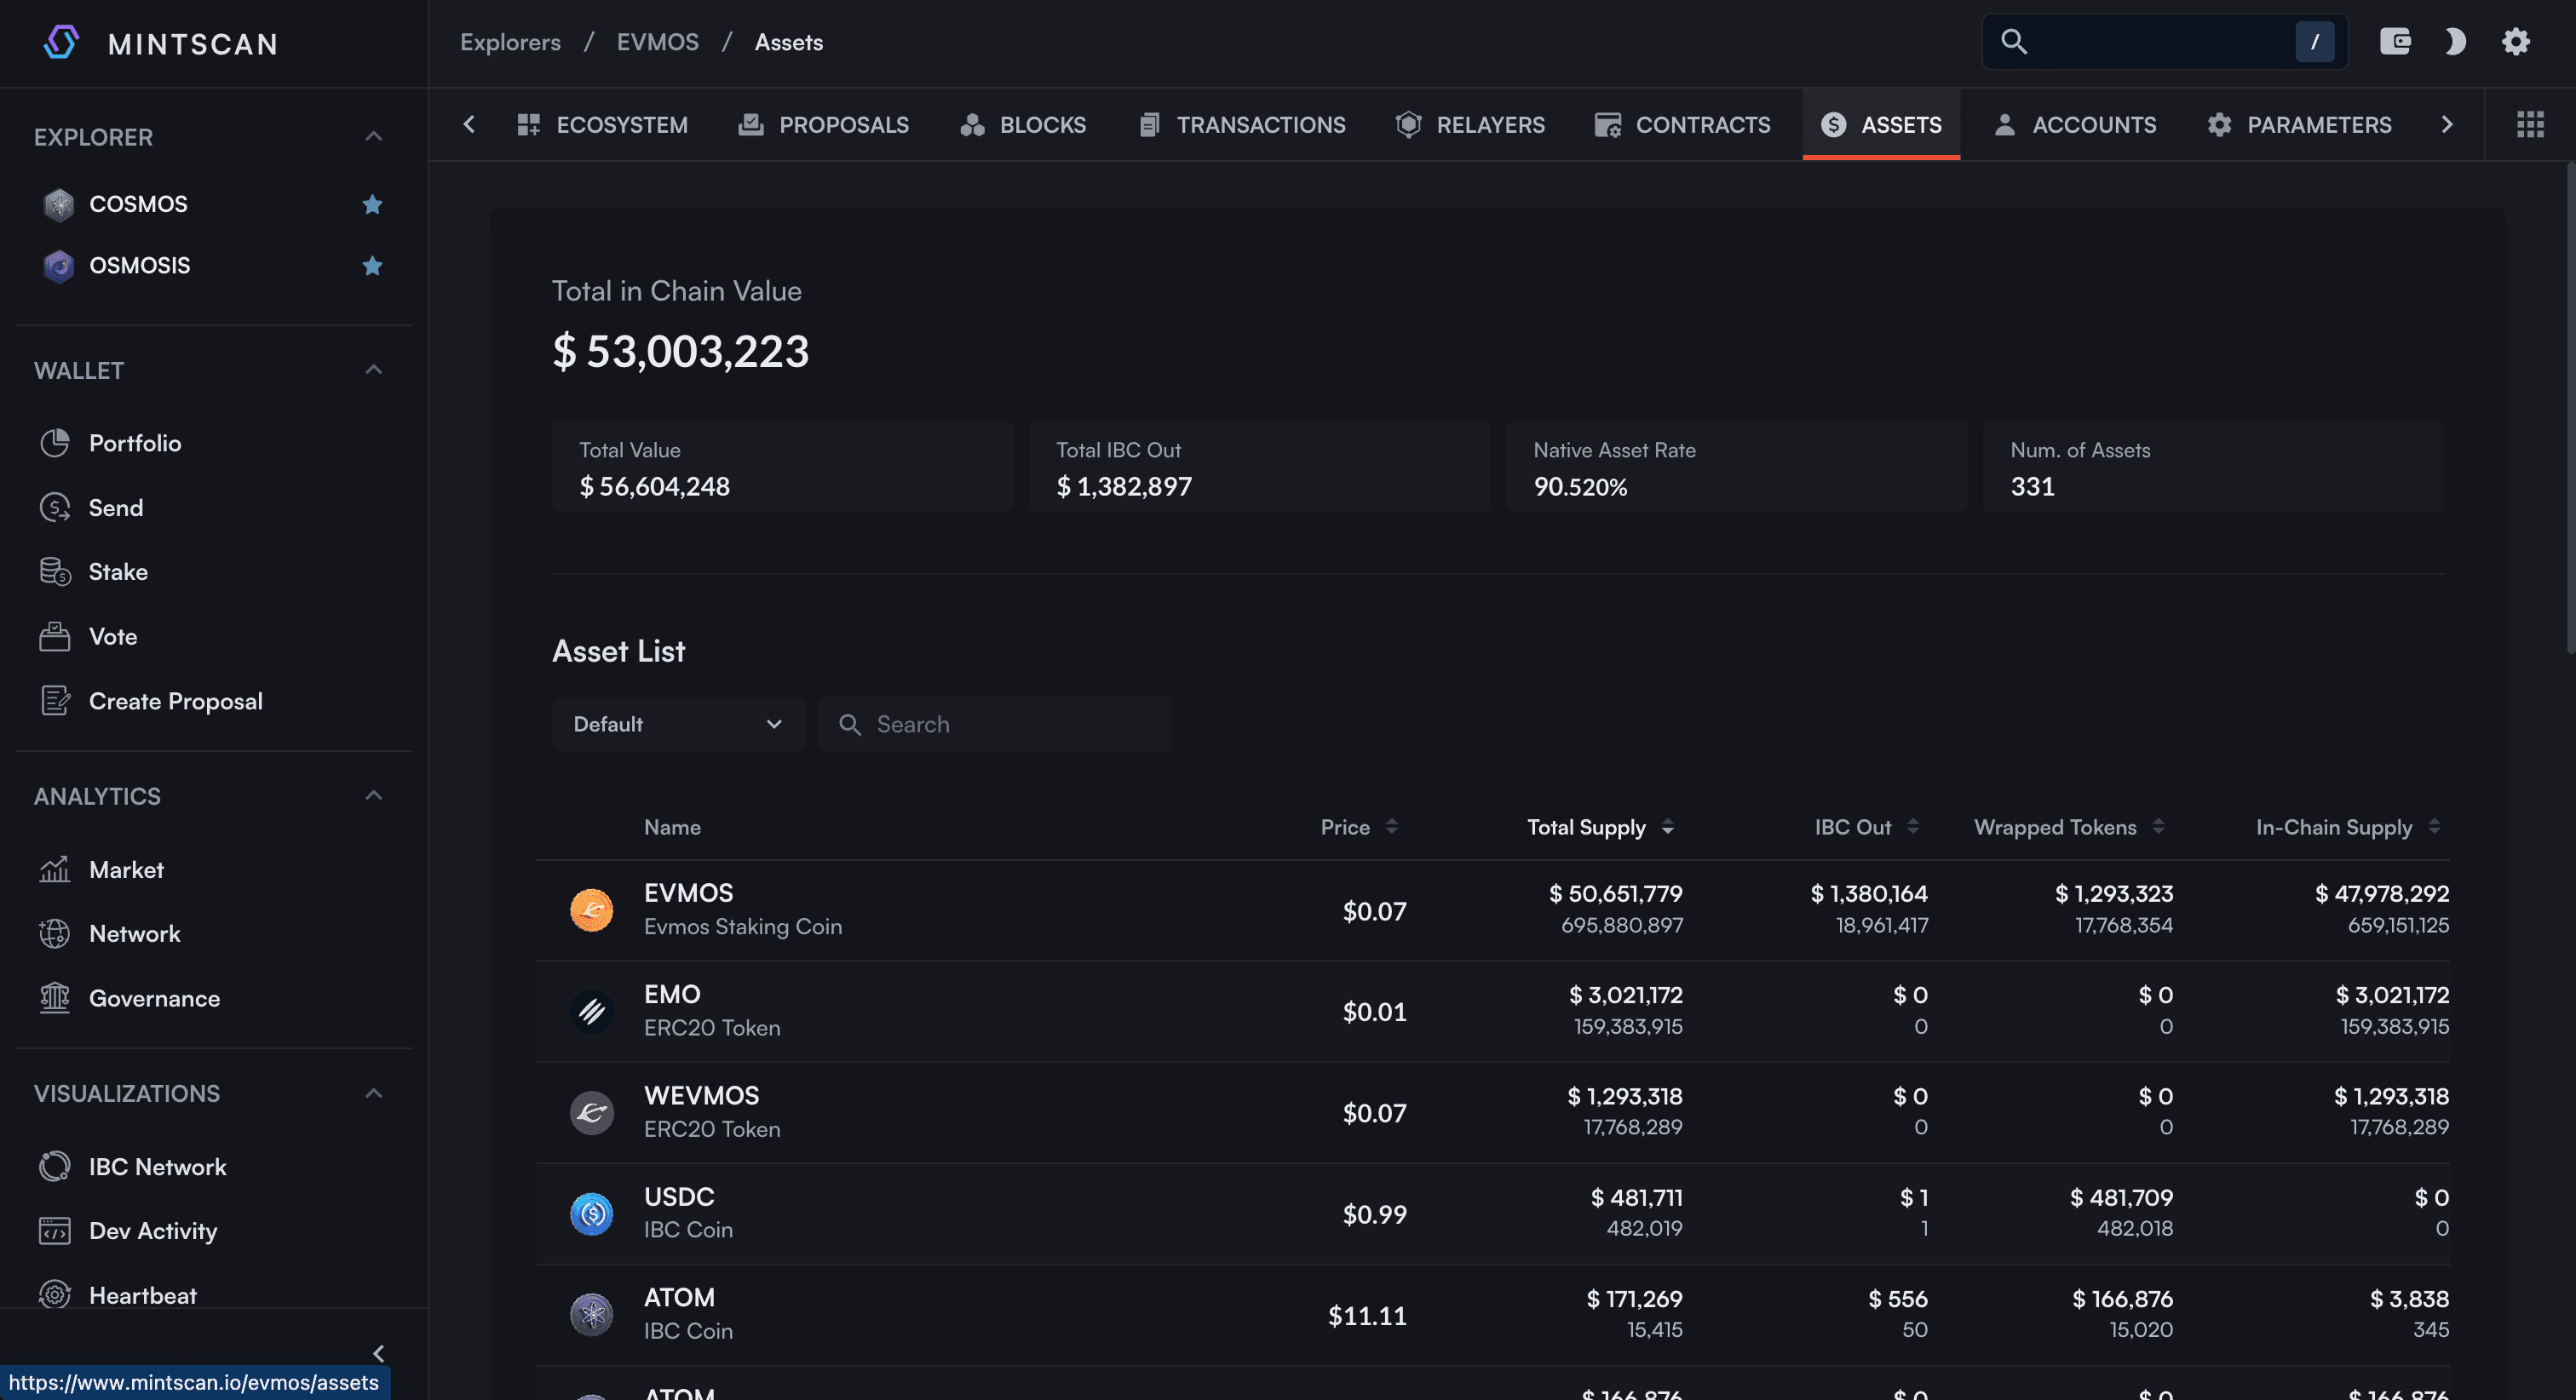This screenshot has width=2576, height=1400.
Task: Select the ASSETS tab
Action: [1881, 125]
